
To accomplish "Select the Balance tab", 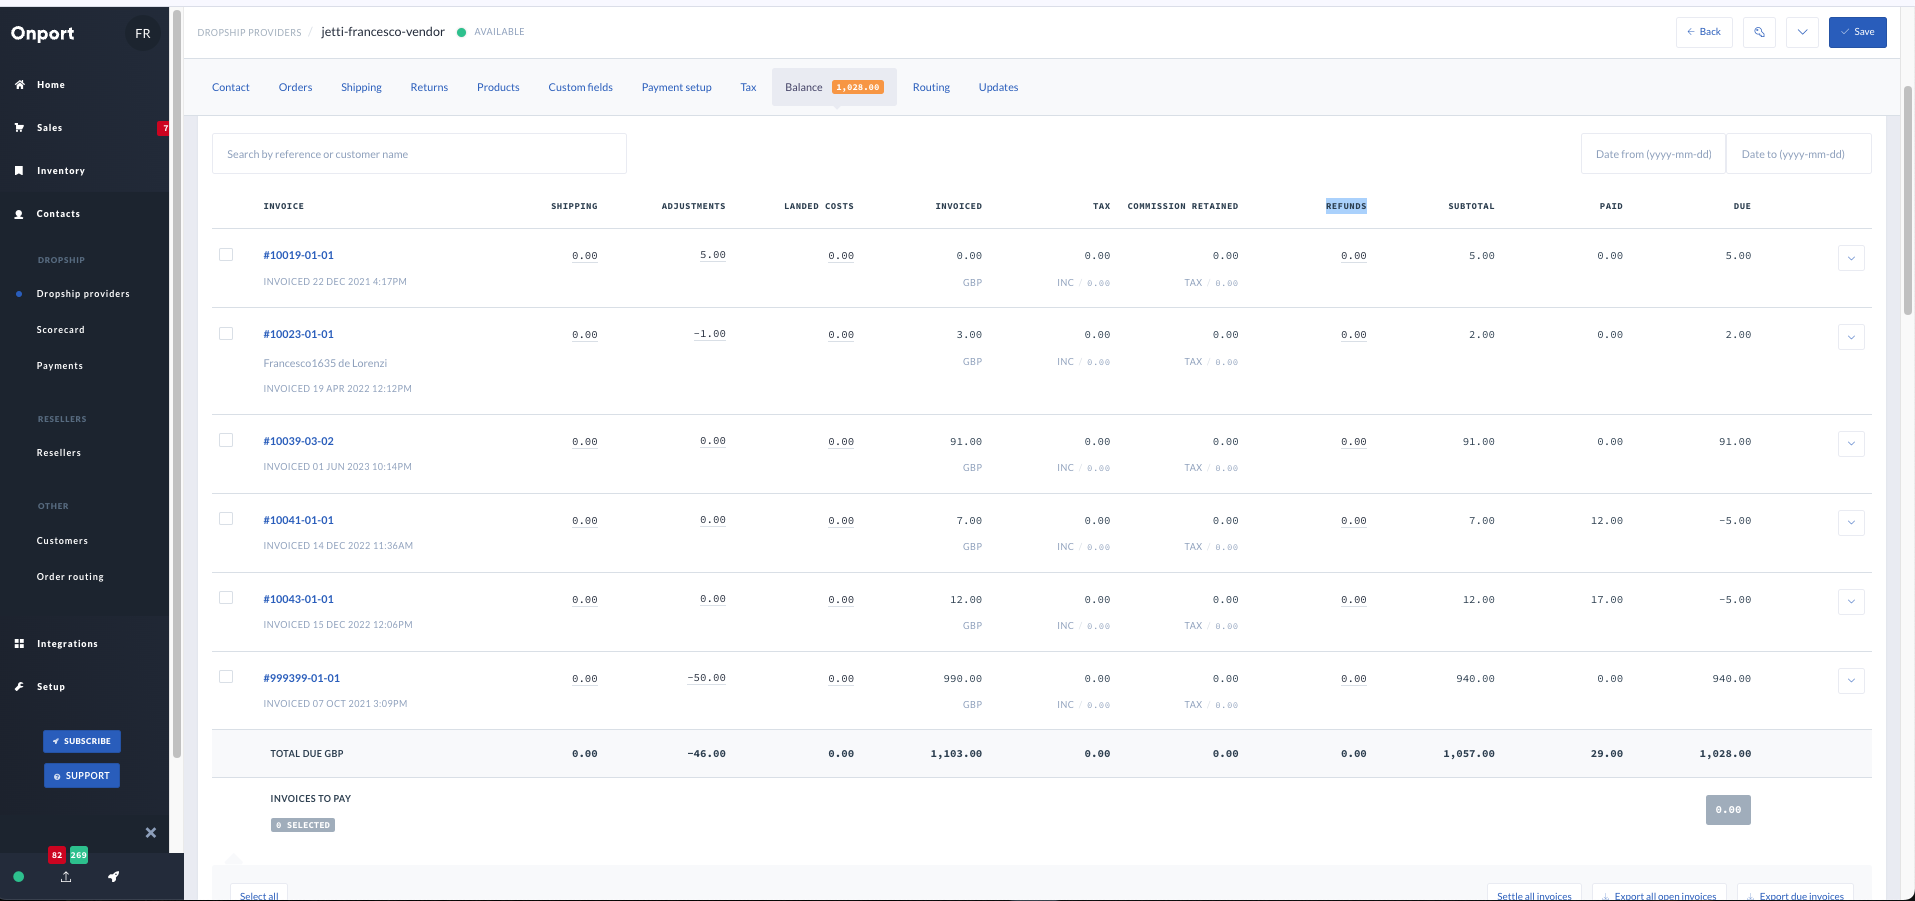I will click(834, 87).
